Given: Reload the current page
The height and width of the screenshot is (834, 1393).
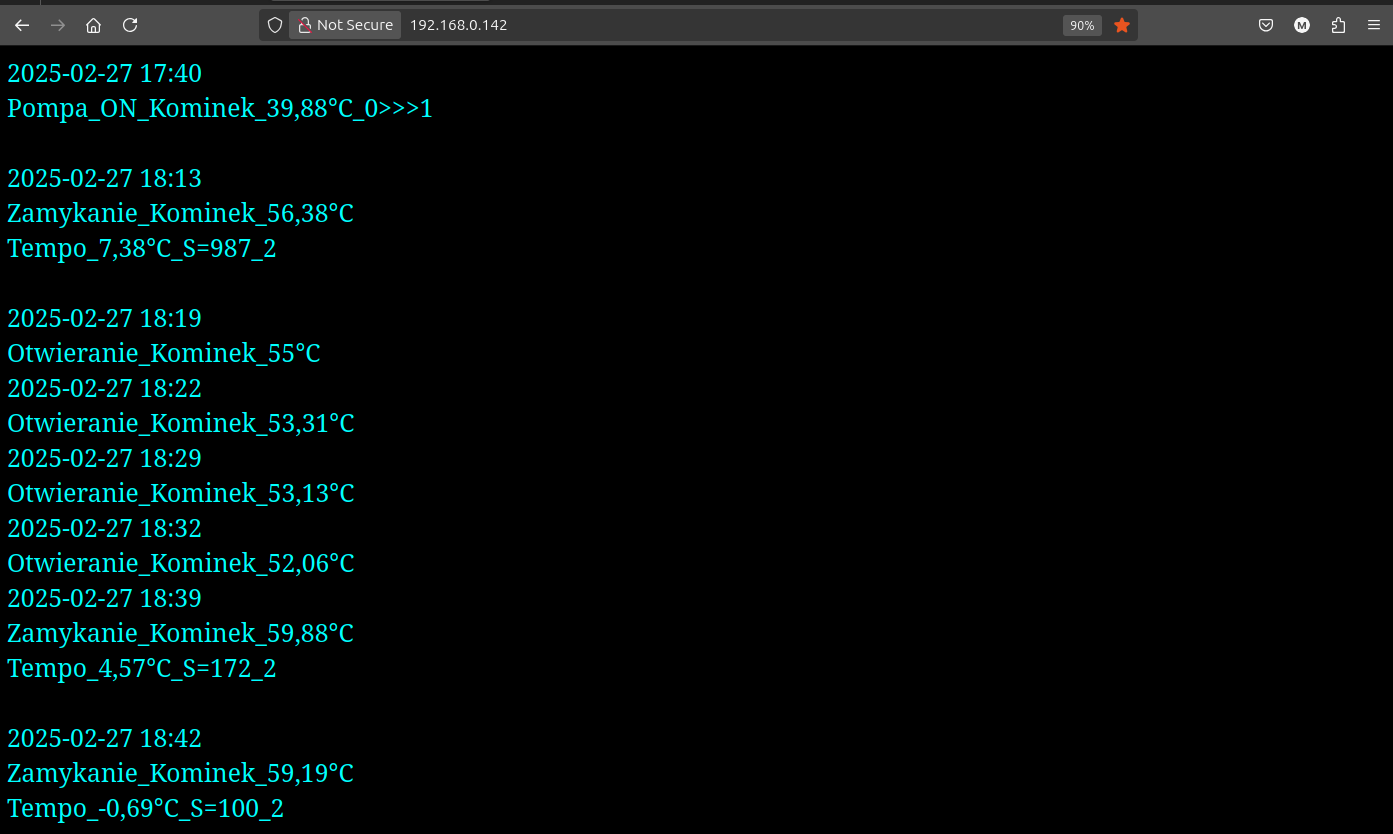Looking at the screenshot, I should [130, 25].
